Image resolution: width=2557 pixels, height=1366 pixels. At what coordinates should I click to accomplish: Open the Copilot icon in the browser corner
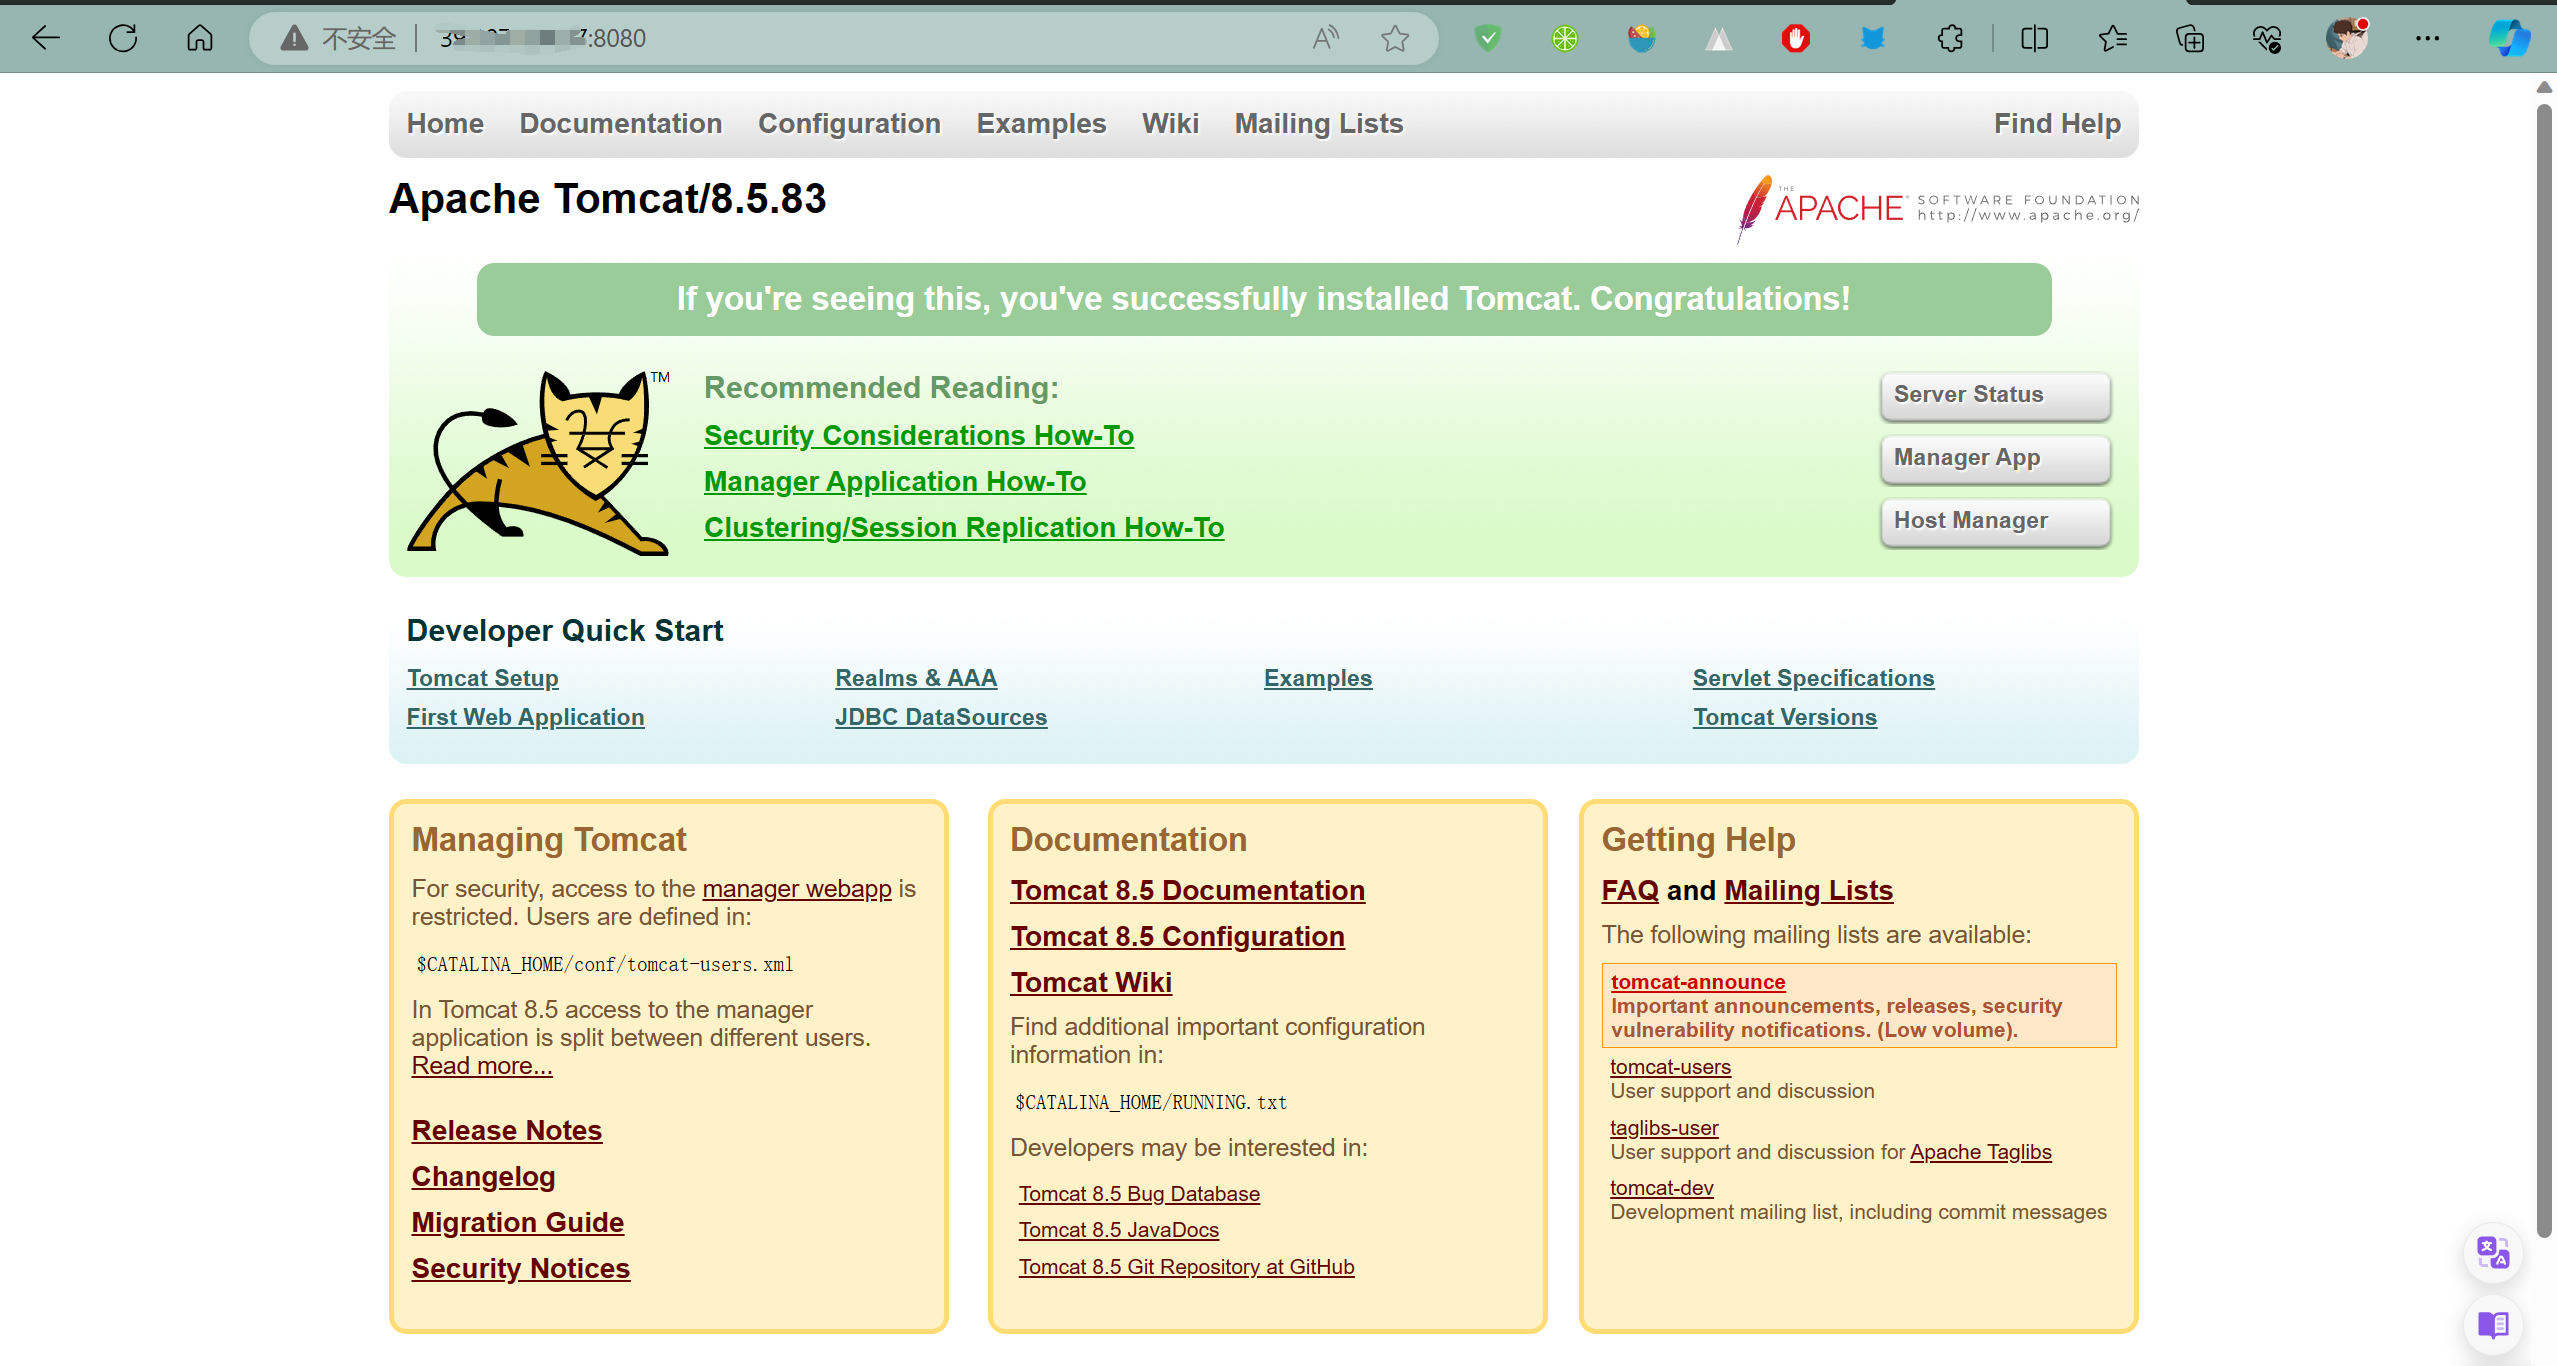coord(2509,39)
